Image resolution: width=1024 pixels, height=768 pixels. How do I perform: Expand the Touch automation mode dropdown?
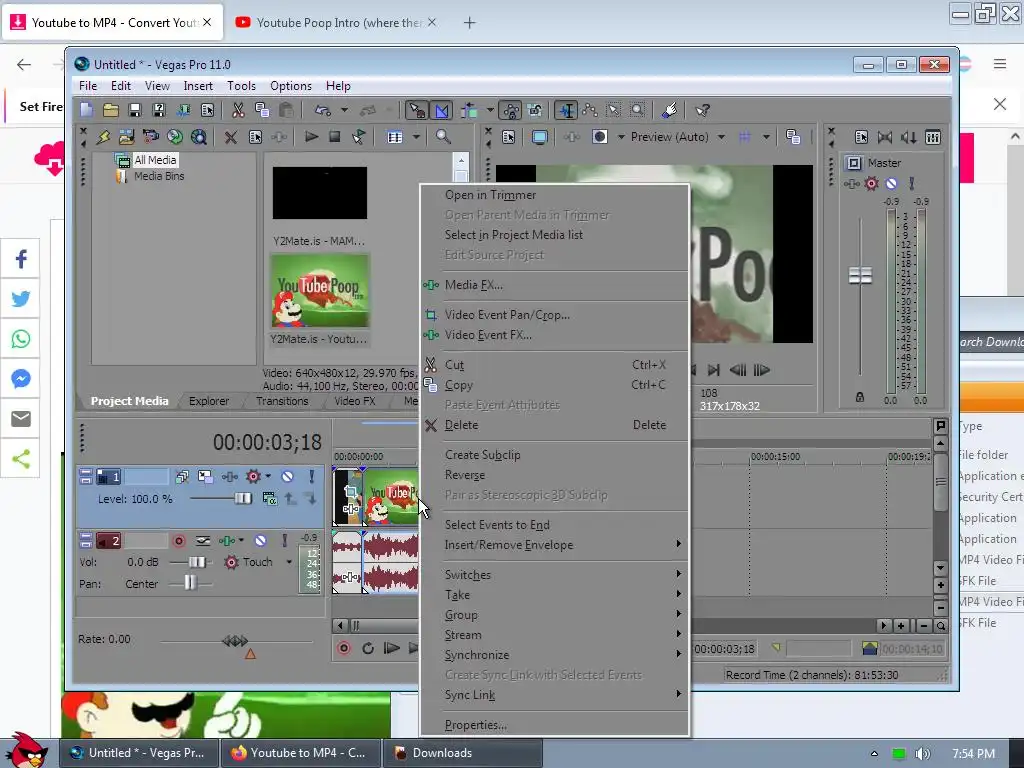[x=289, y=562]
